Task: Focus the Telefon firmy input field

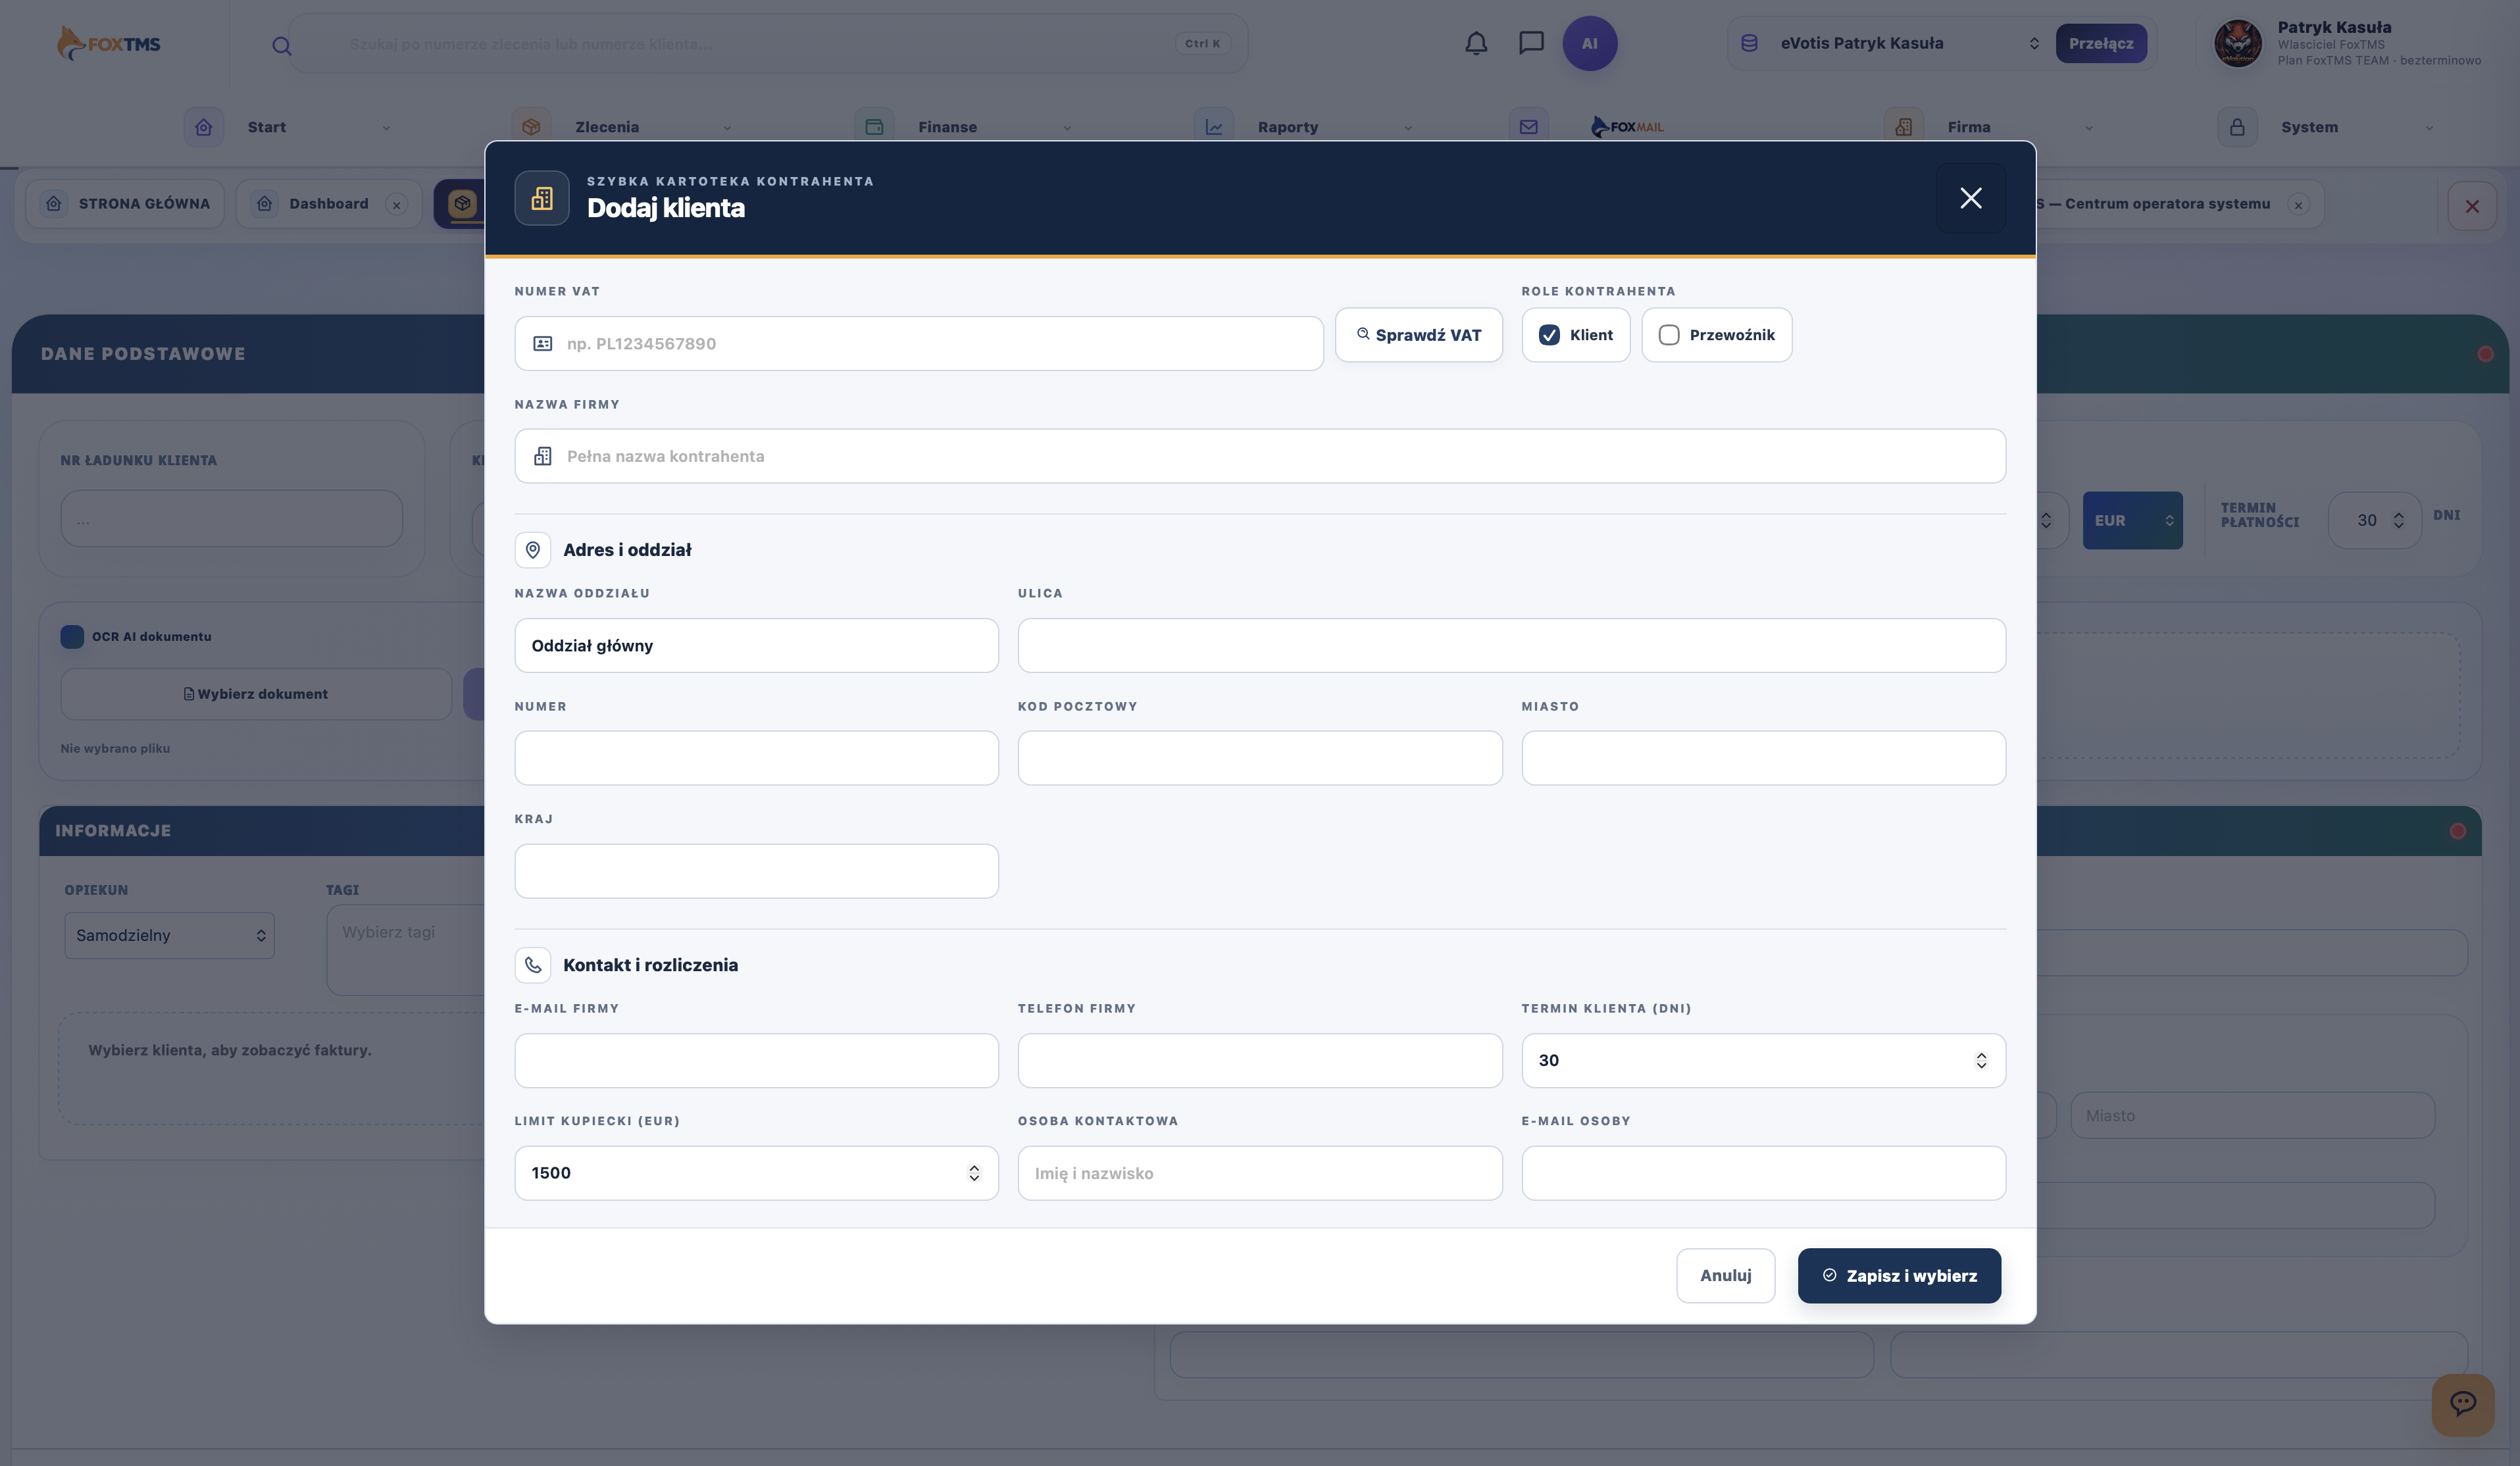Action: point(1260,1061)
